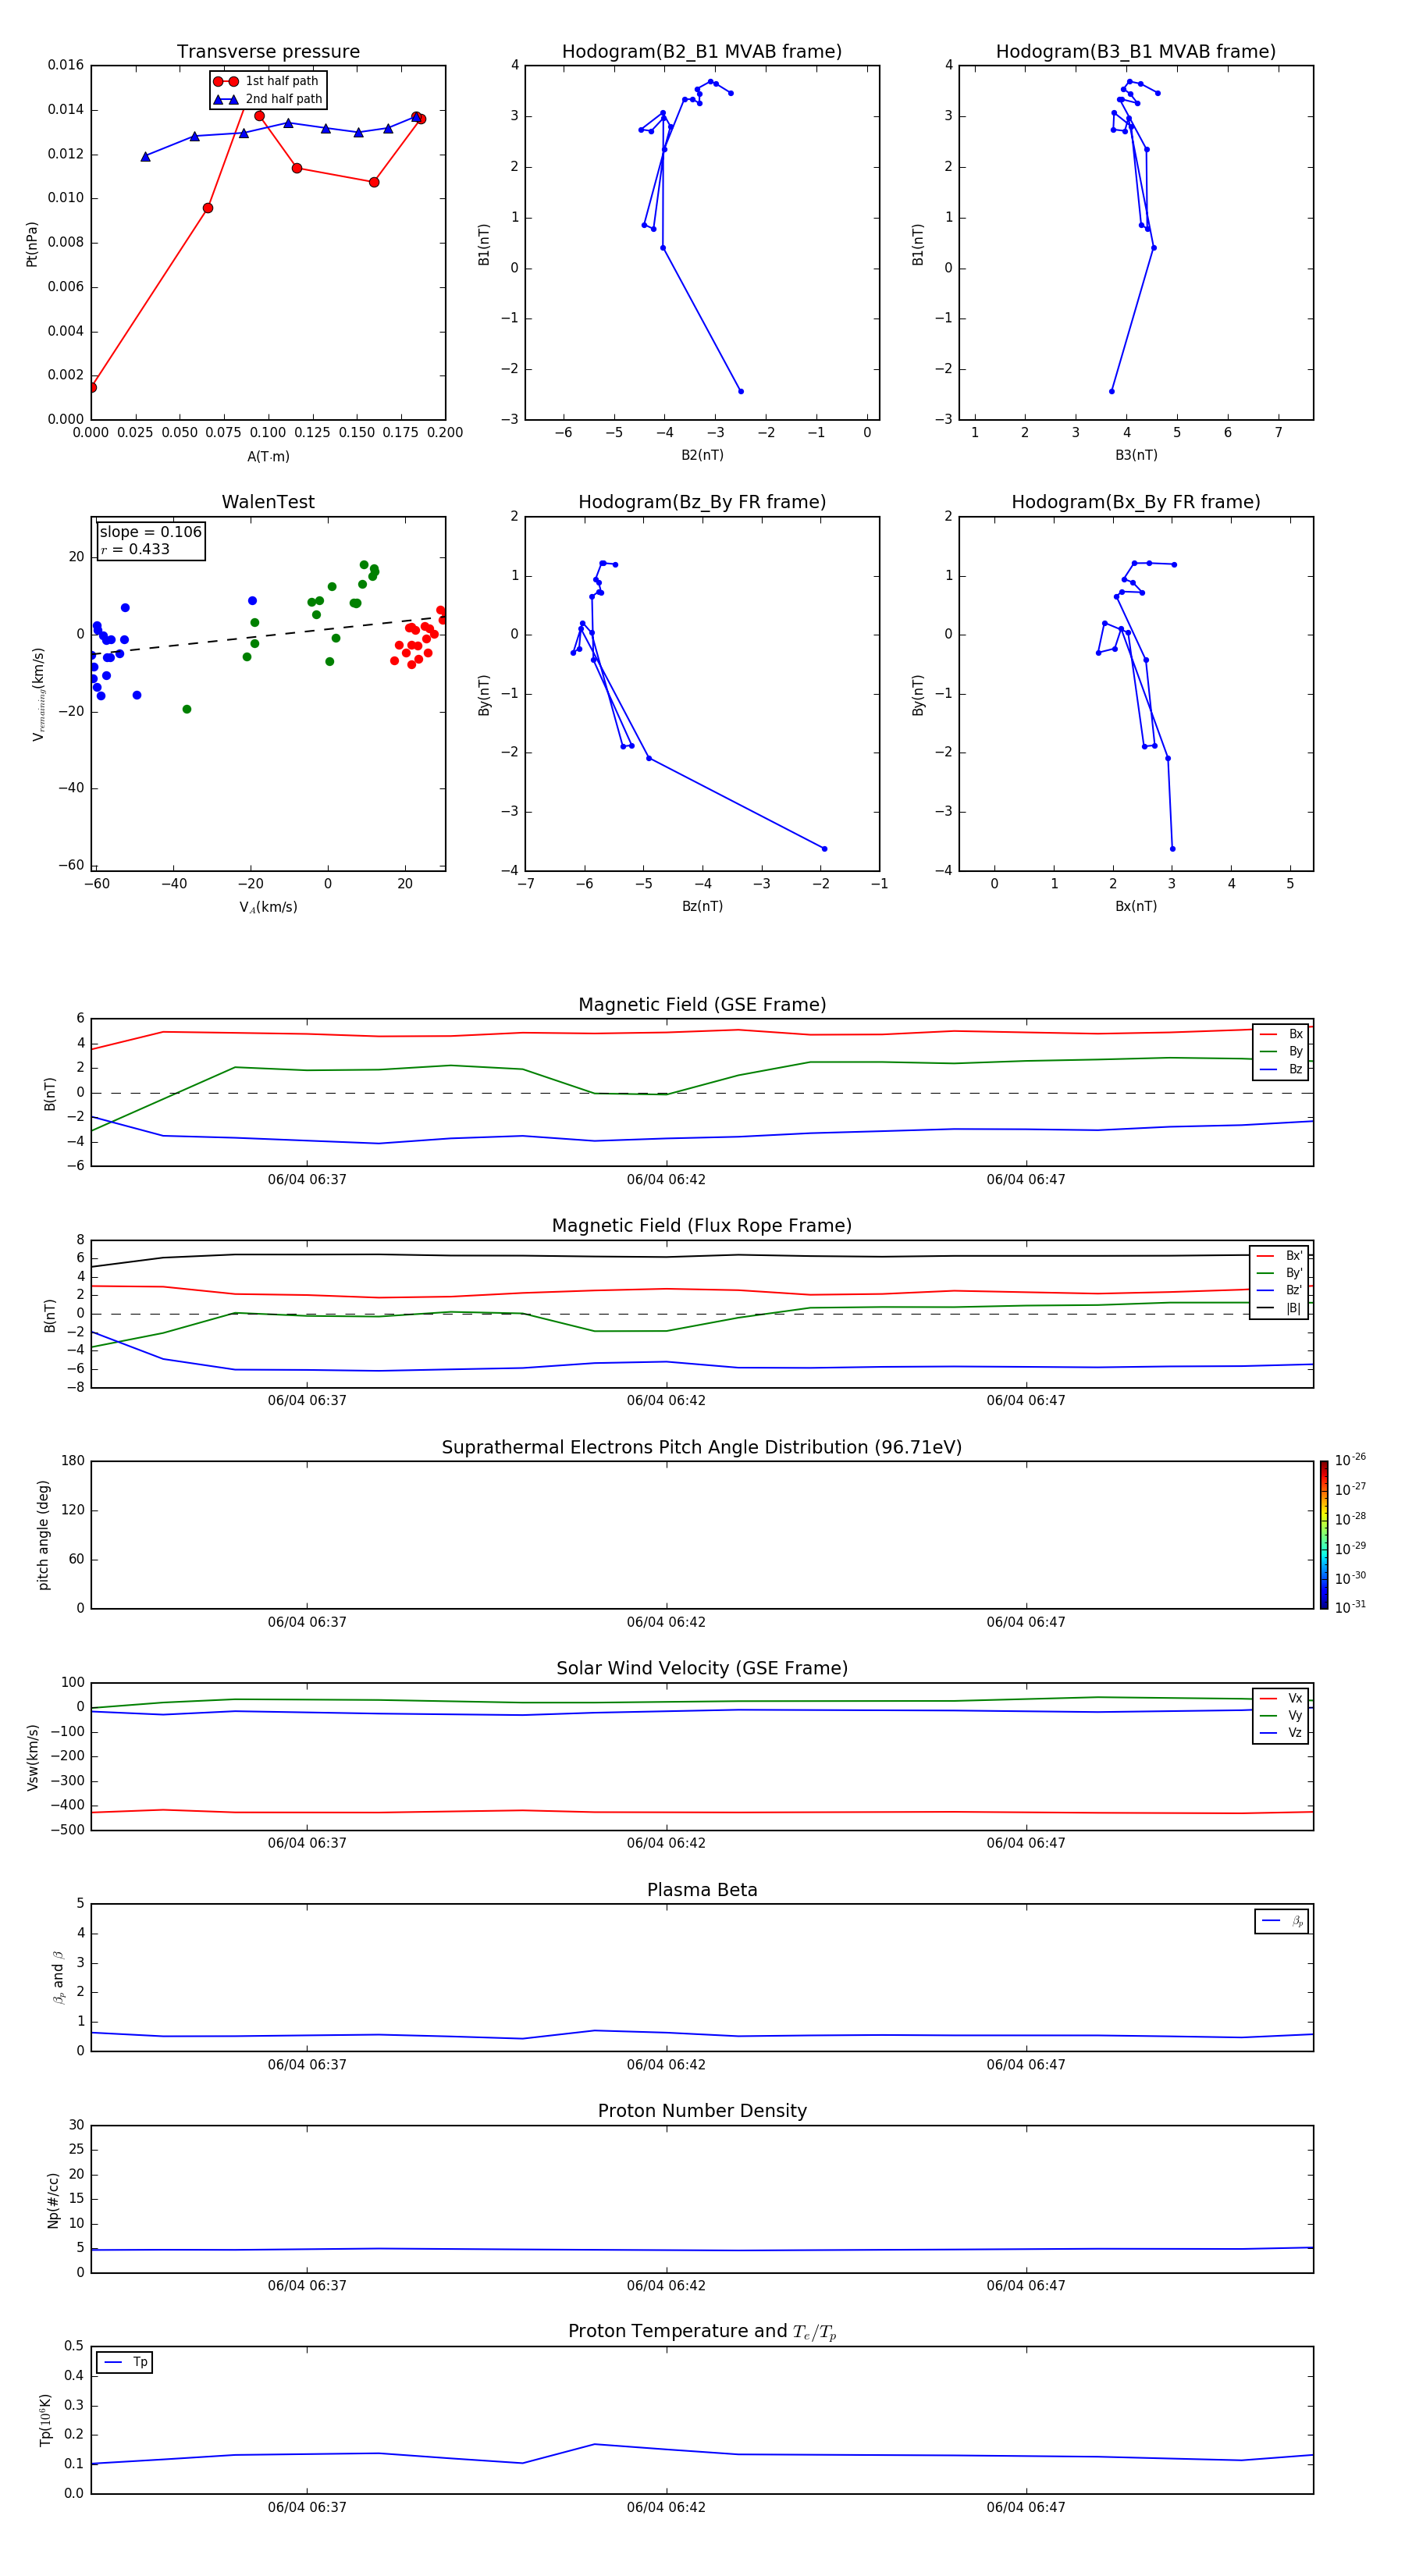The image size is (1405, 2576).
Task: Select the βp legend in Plasma Beta panel
Action: (1282, 1921)
